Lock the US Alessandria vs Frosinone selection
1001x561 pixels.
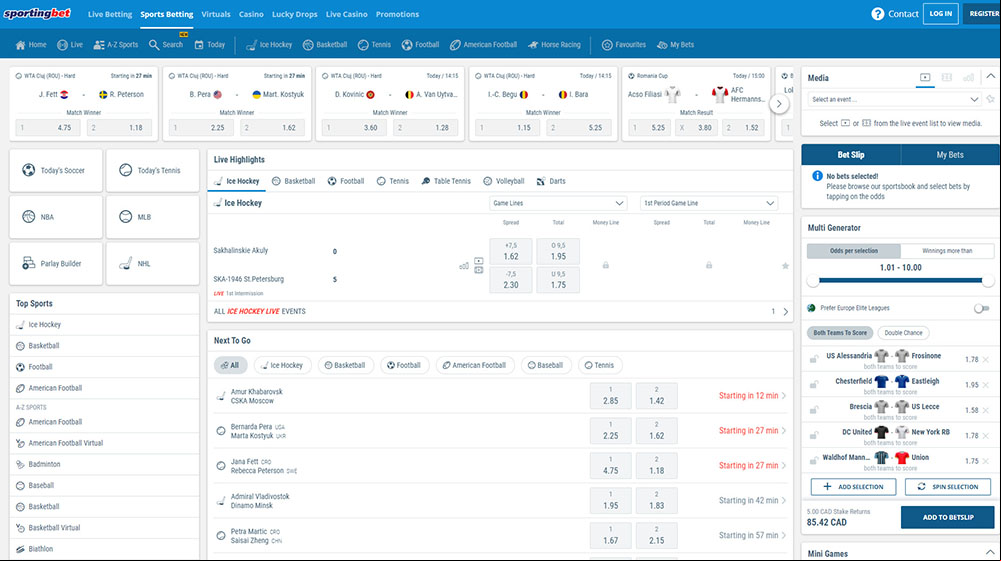[x=814, y=359]
